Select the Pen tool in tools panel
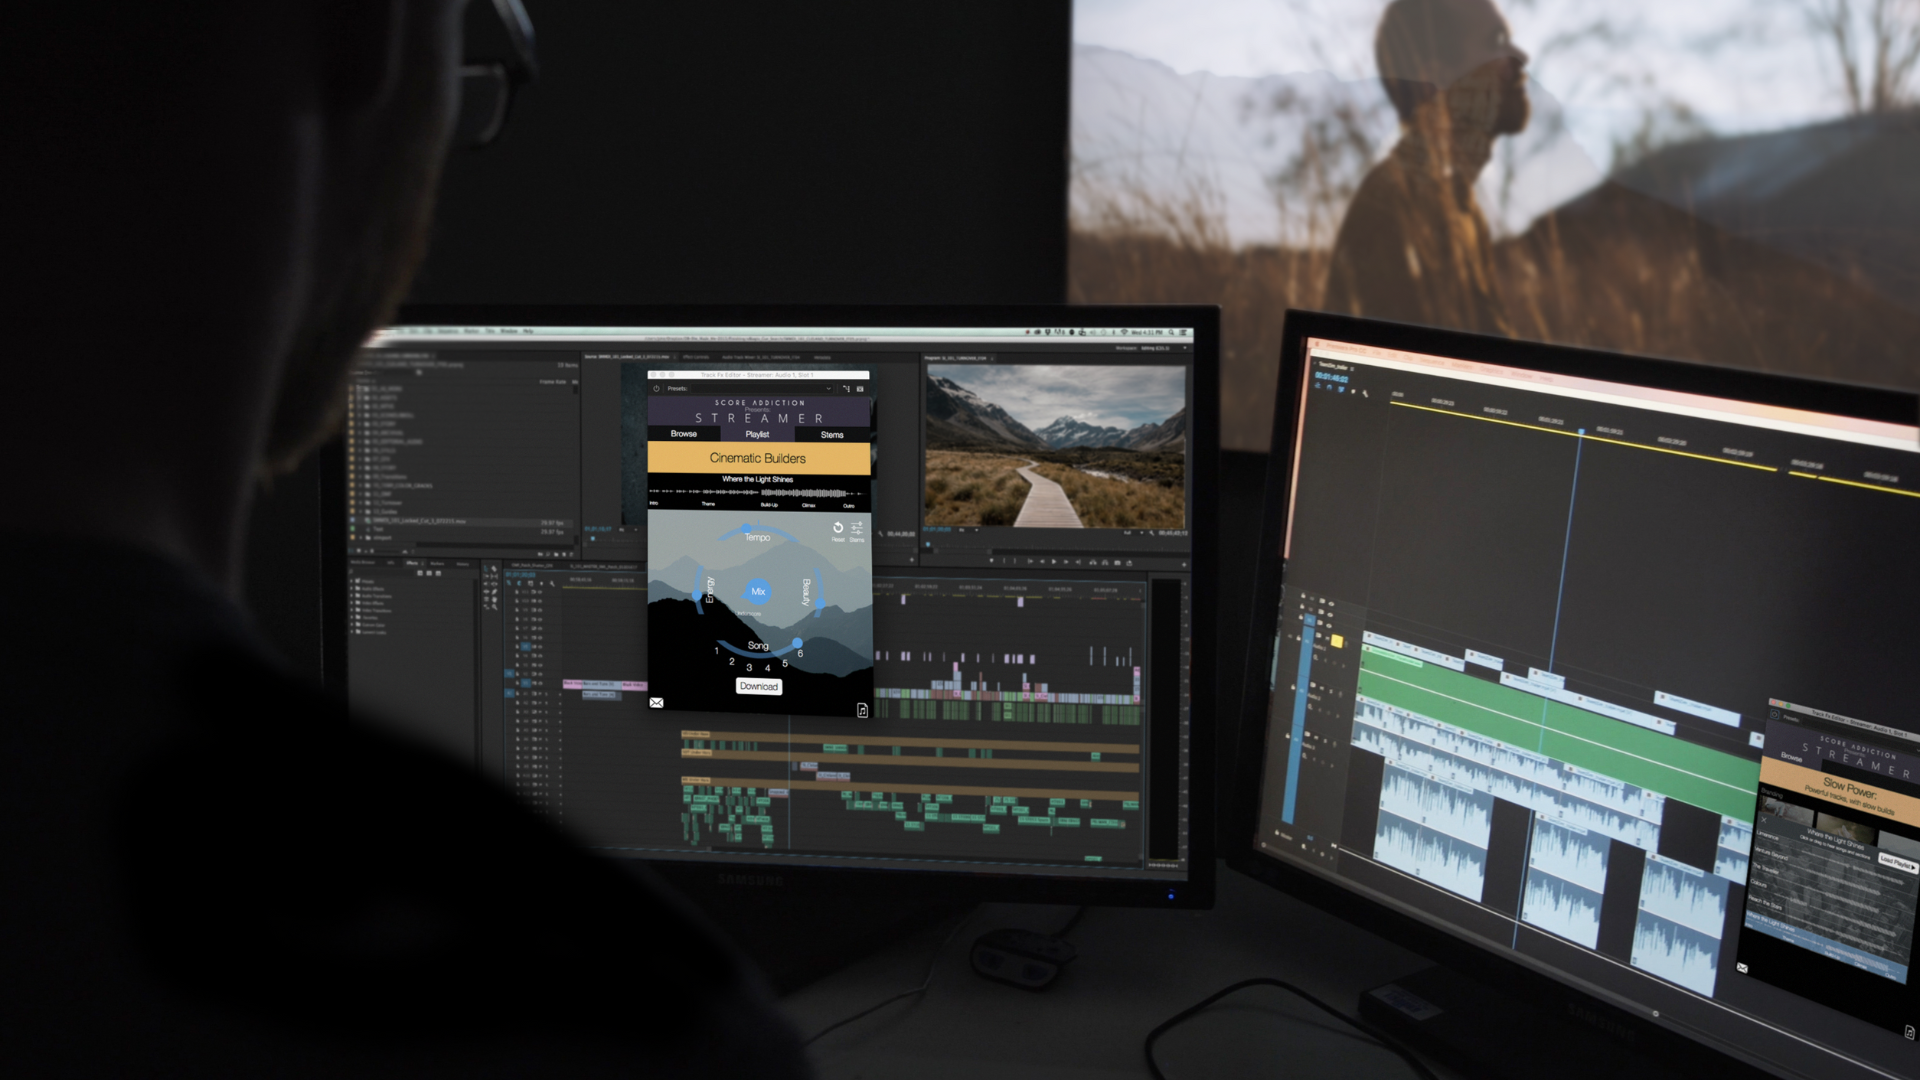 (494, 591)
